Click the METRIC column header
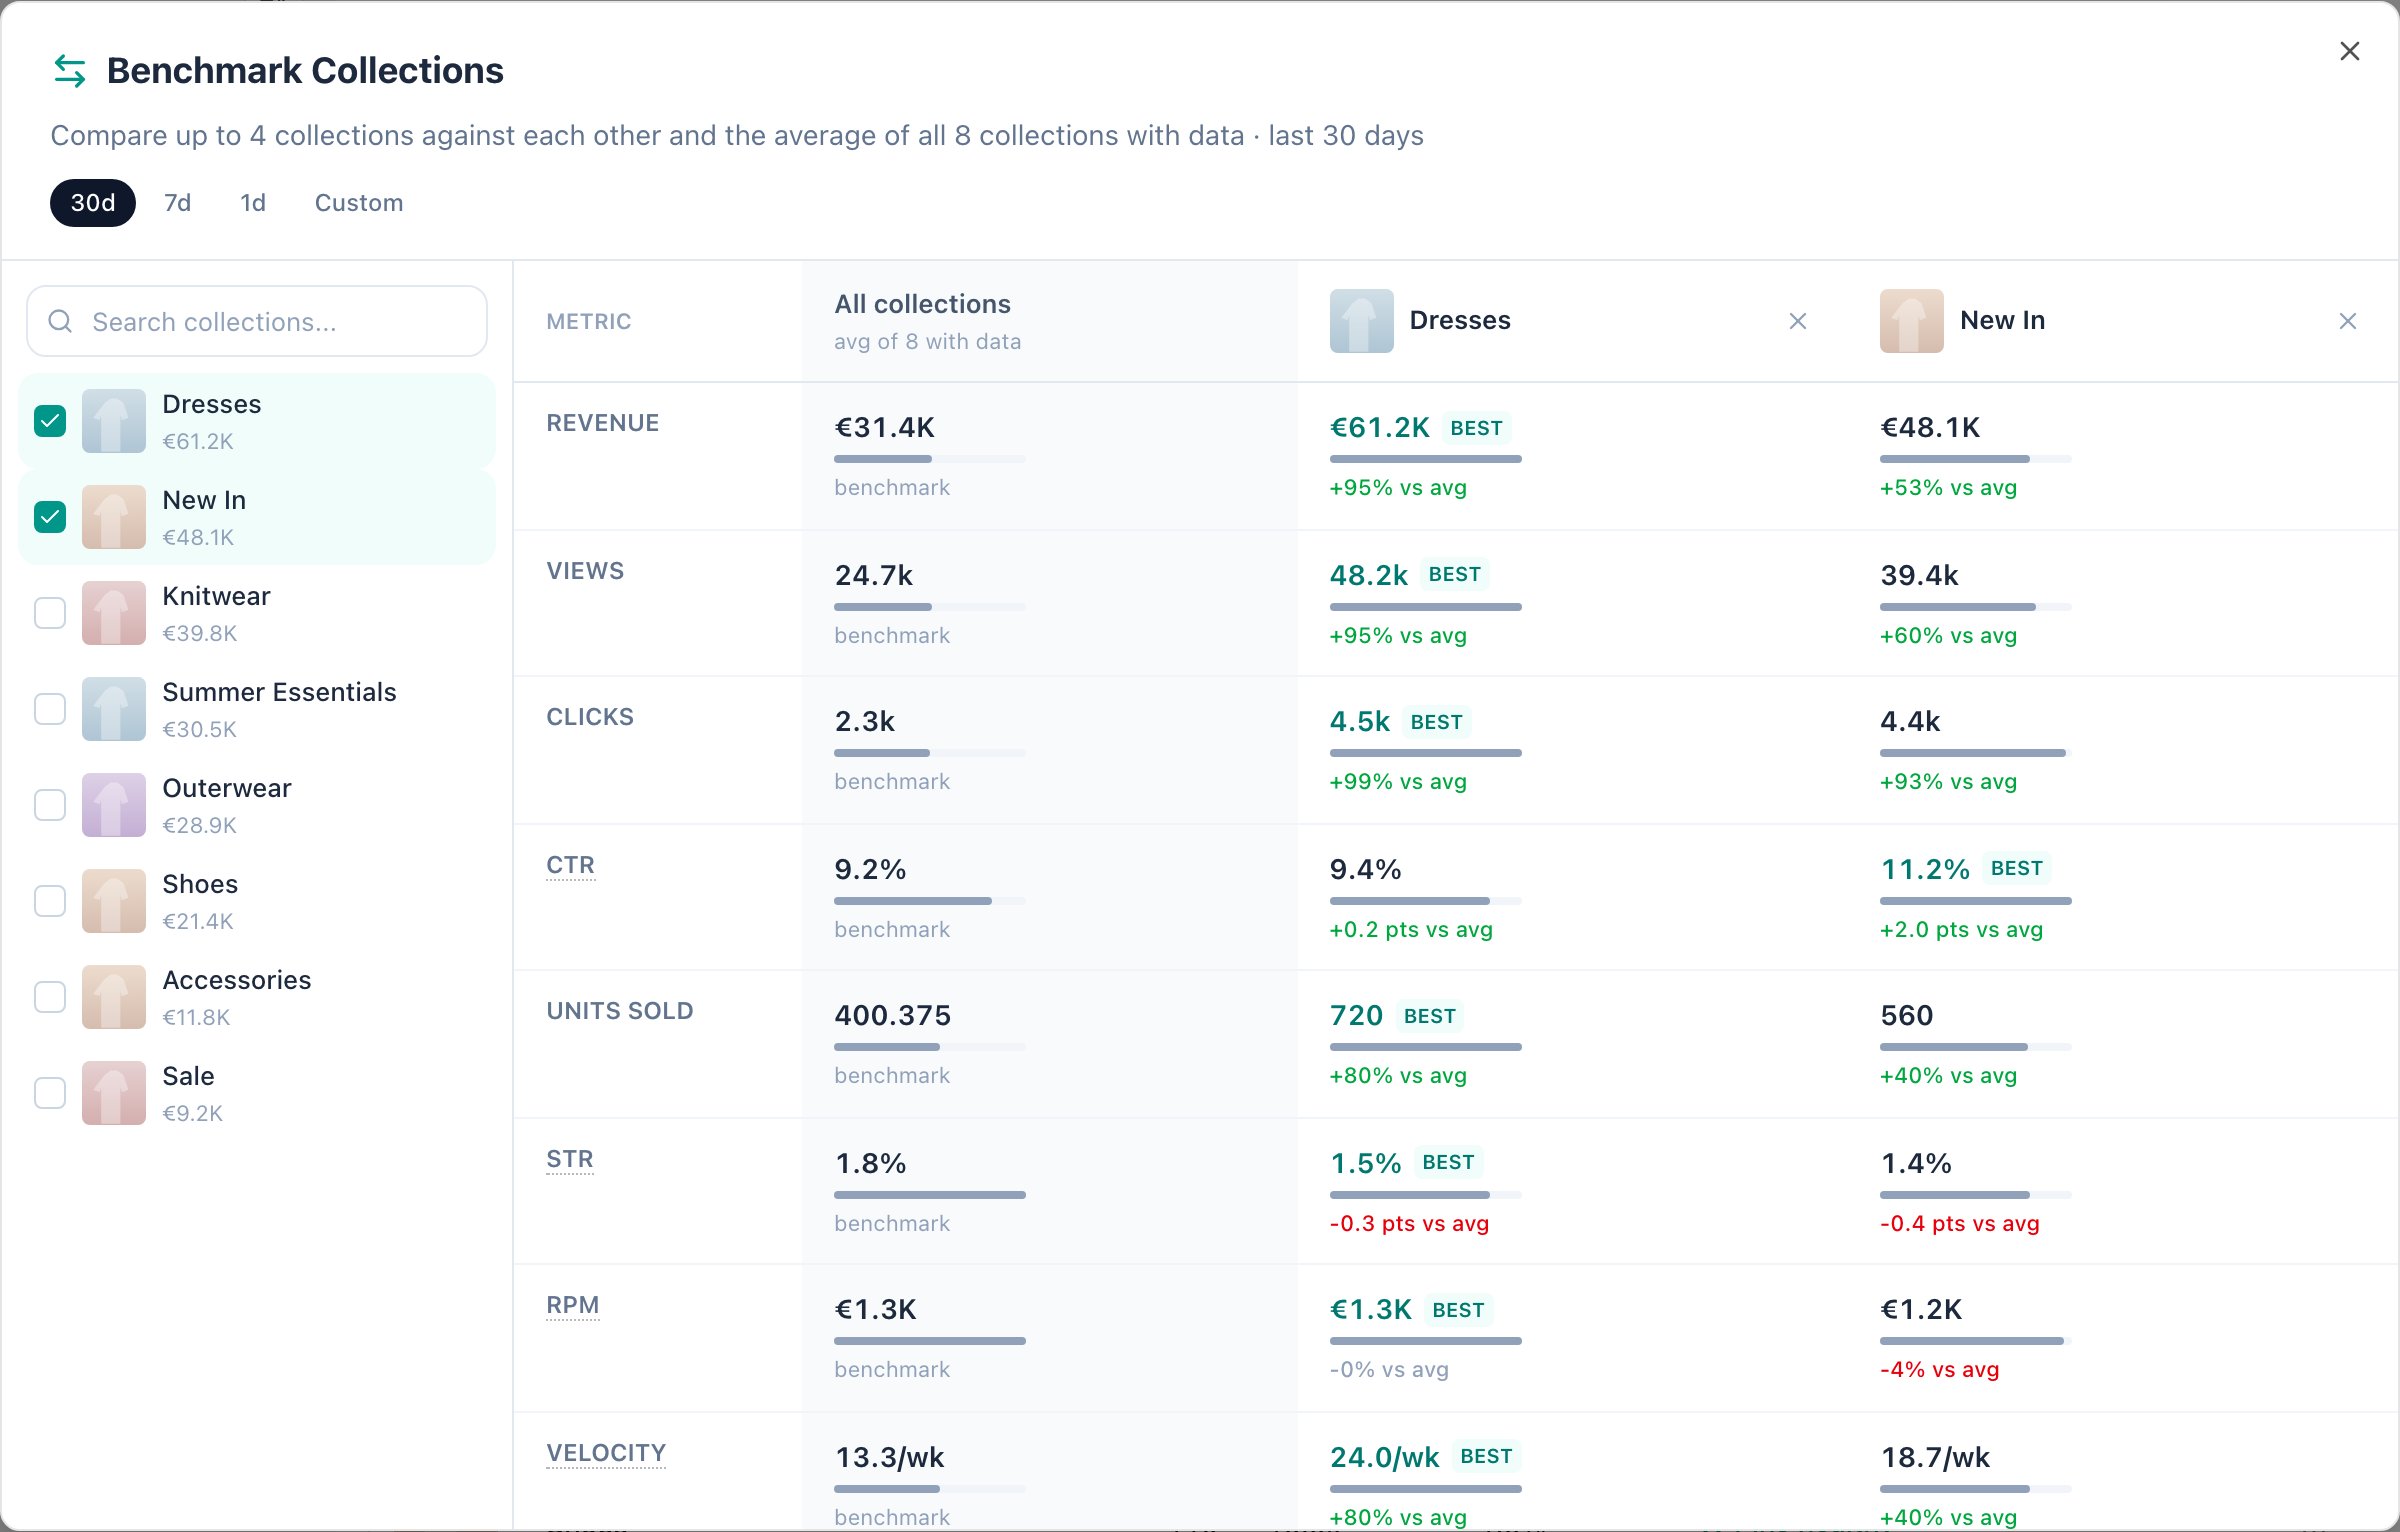This screenshot has height=1532, width=2400. [x=588, y=321]
